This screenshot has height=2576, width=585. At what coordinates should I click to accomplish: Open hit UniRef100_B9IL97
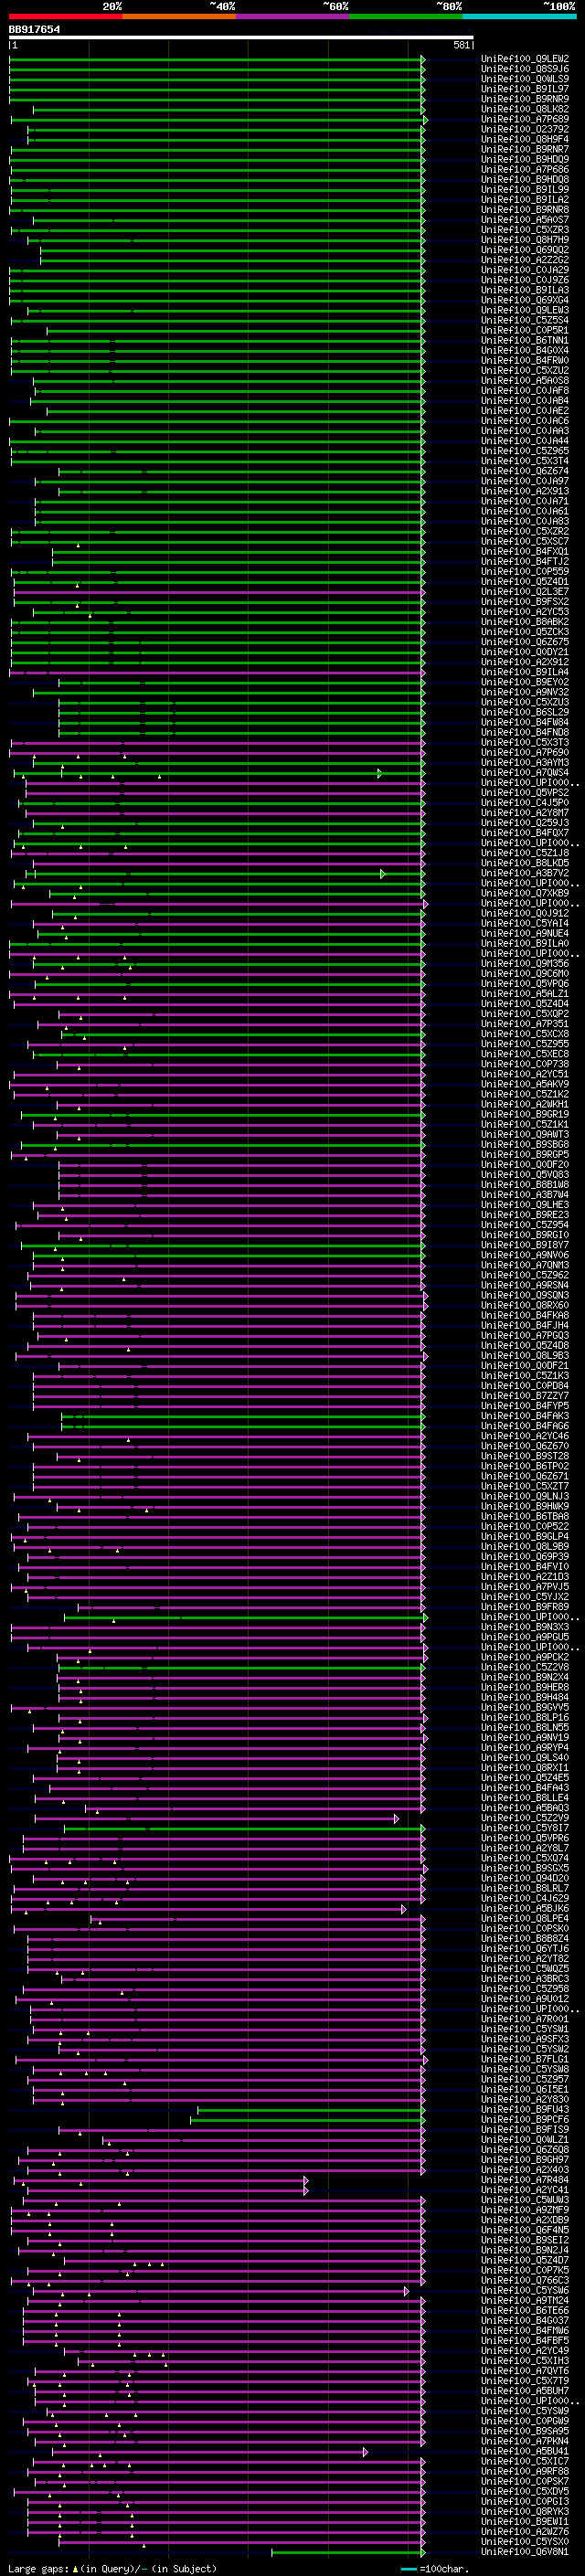(x=525, y=89)
